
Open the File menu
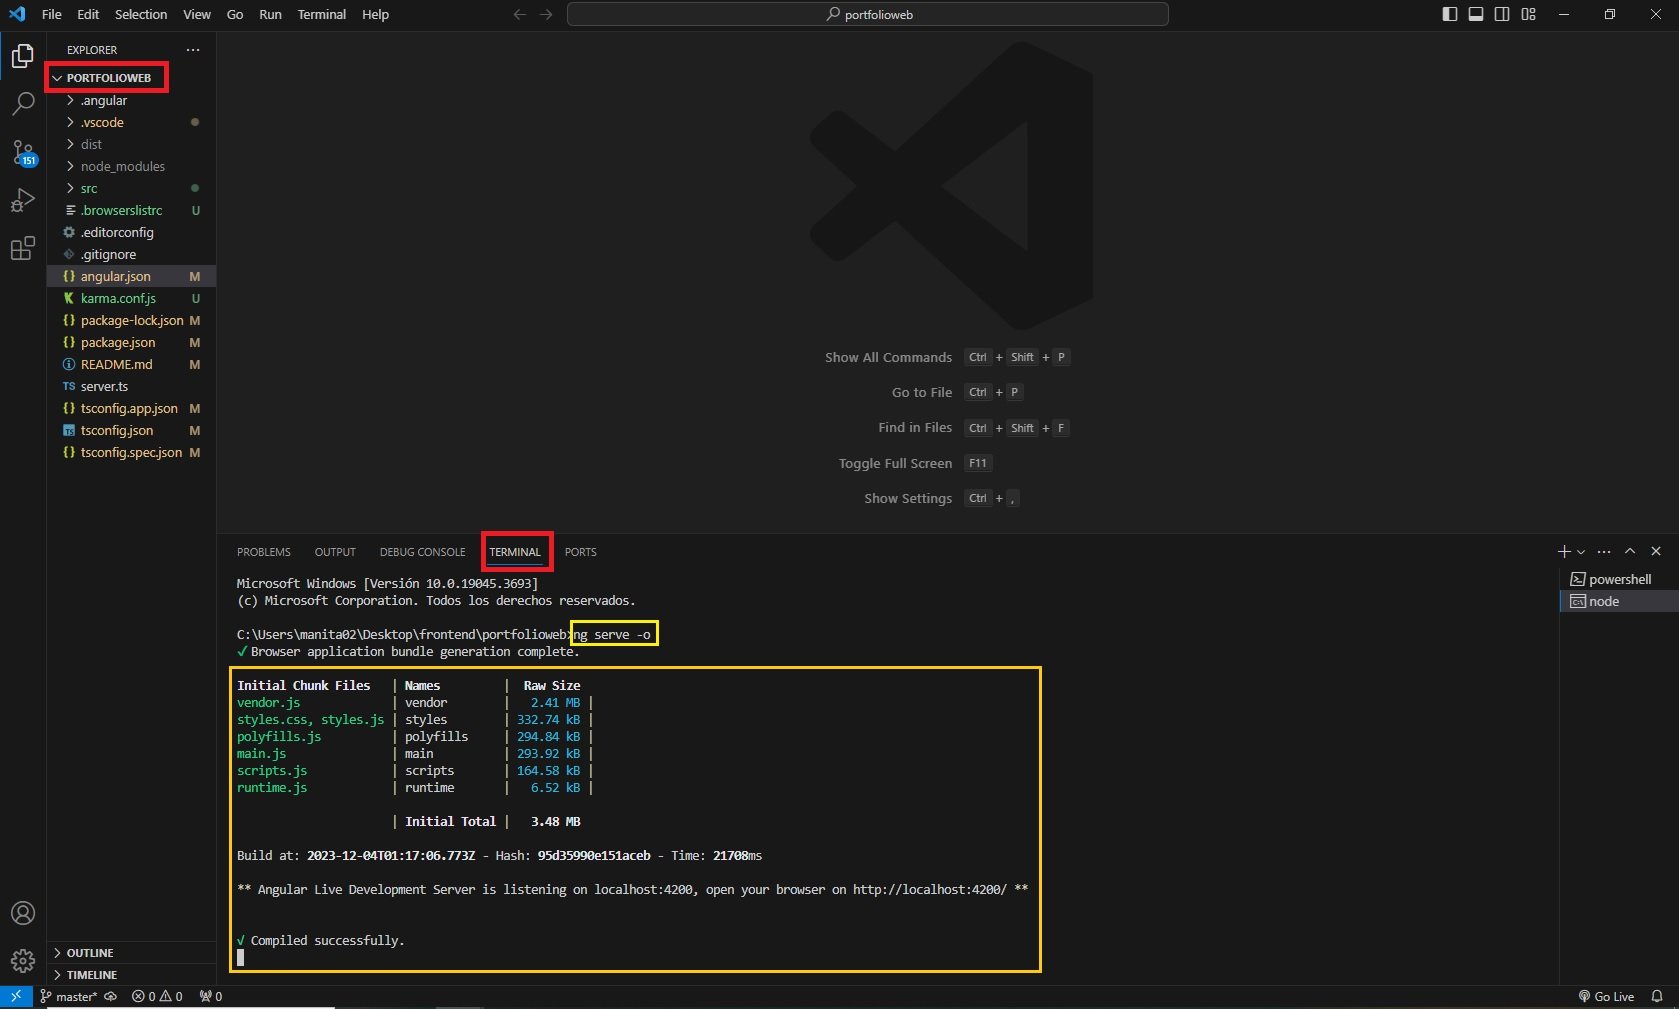click(x=52, y=14)
